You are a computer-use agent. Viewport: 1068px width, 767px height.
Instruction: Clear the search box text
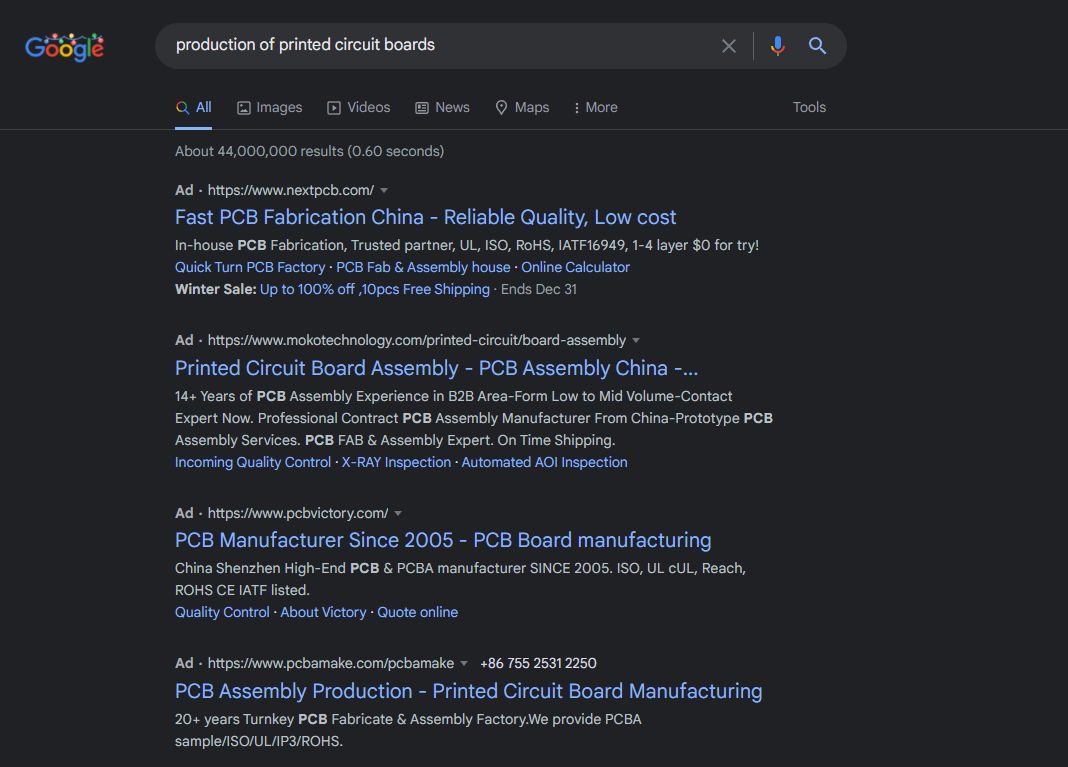coord(729,46)
